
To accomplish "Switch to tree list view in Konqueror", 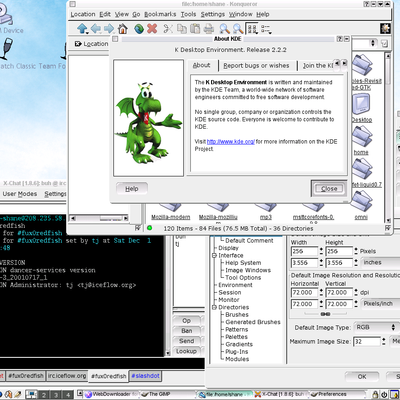I will pyautogui.click(x=266, y=29).
